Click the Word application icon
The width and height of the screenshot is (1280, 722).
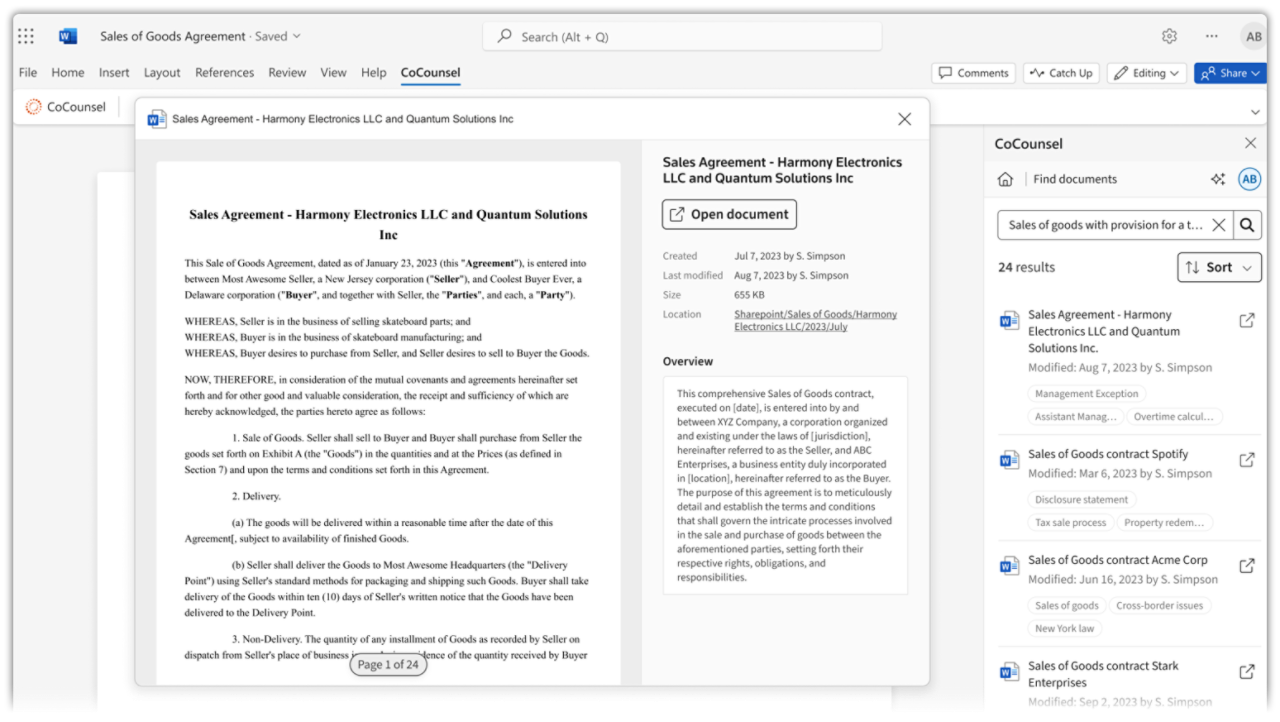[x=68, y=36]
